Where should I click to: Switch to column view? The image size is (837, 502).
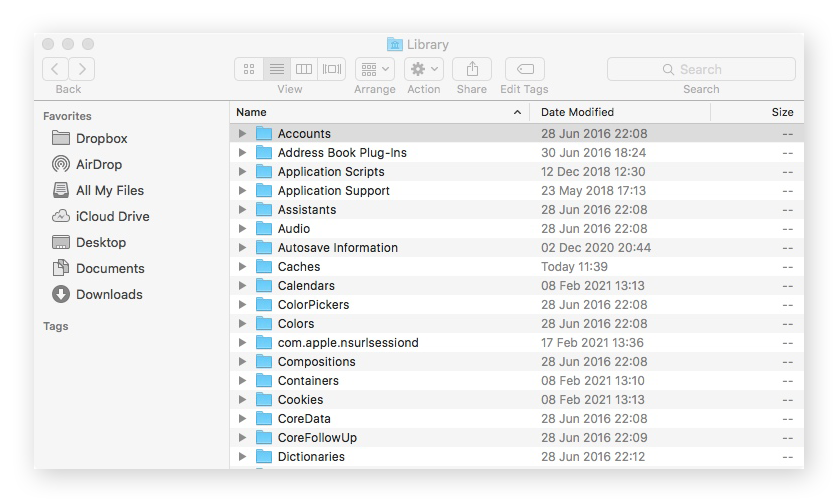(304, 69)
